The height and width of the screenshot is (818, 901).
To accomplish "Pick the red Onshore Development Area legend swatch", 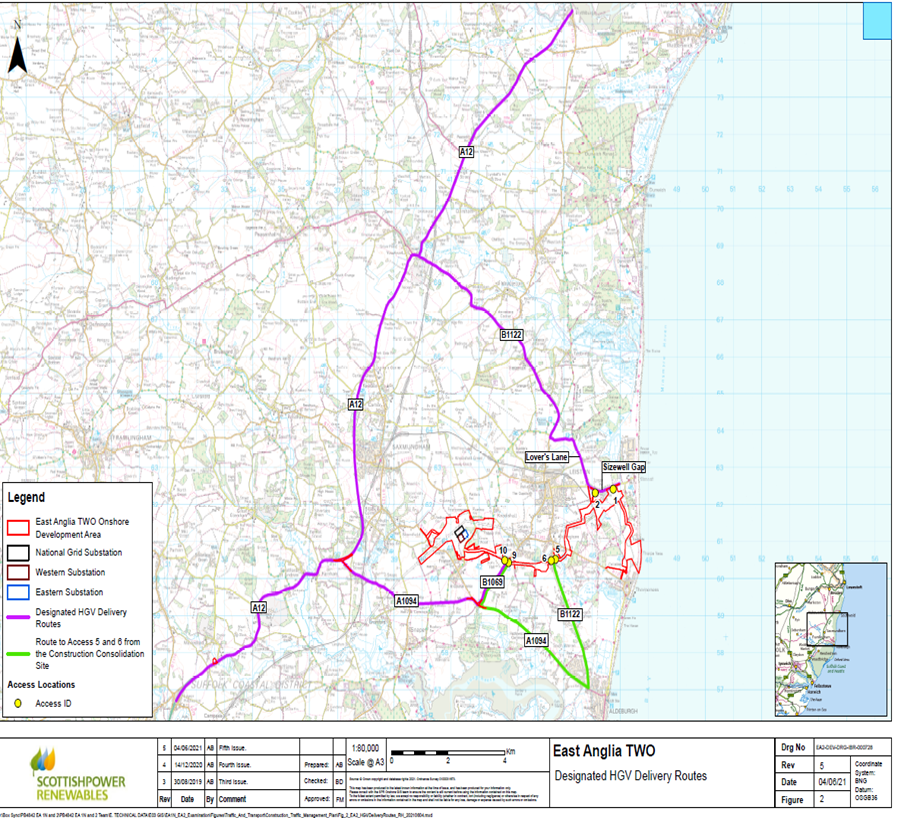I will (20, 527).
